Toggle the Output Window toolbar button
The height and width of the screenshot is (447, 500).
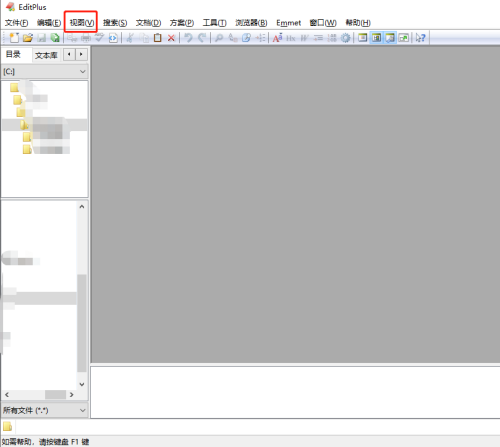(390, 38)
